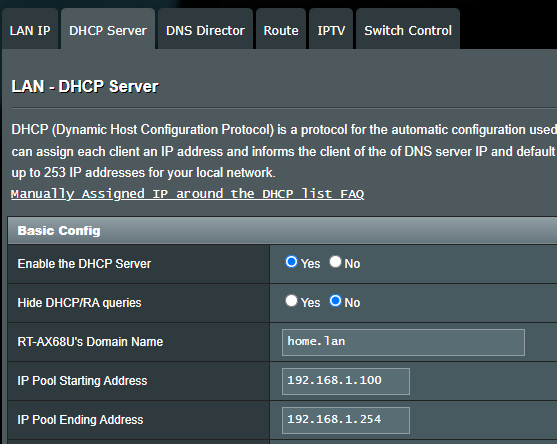Open Manually Assigned IP DHCP list FAQ link
The height and width of the screenshot is (444, 557).
point(188,194)
